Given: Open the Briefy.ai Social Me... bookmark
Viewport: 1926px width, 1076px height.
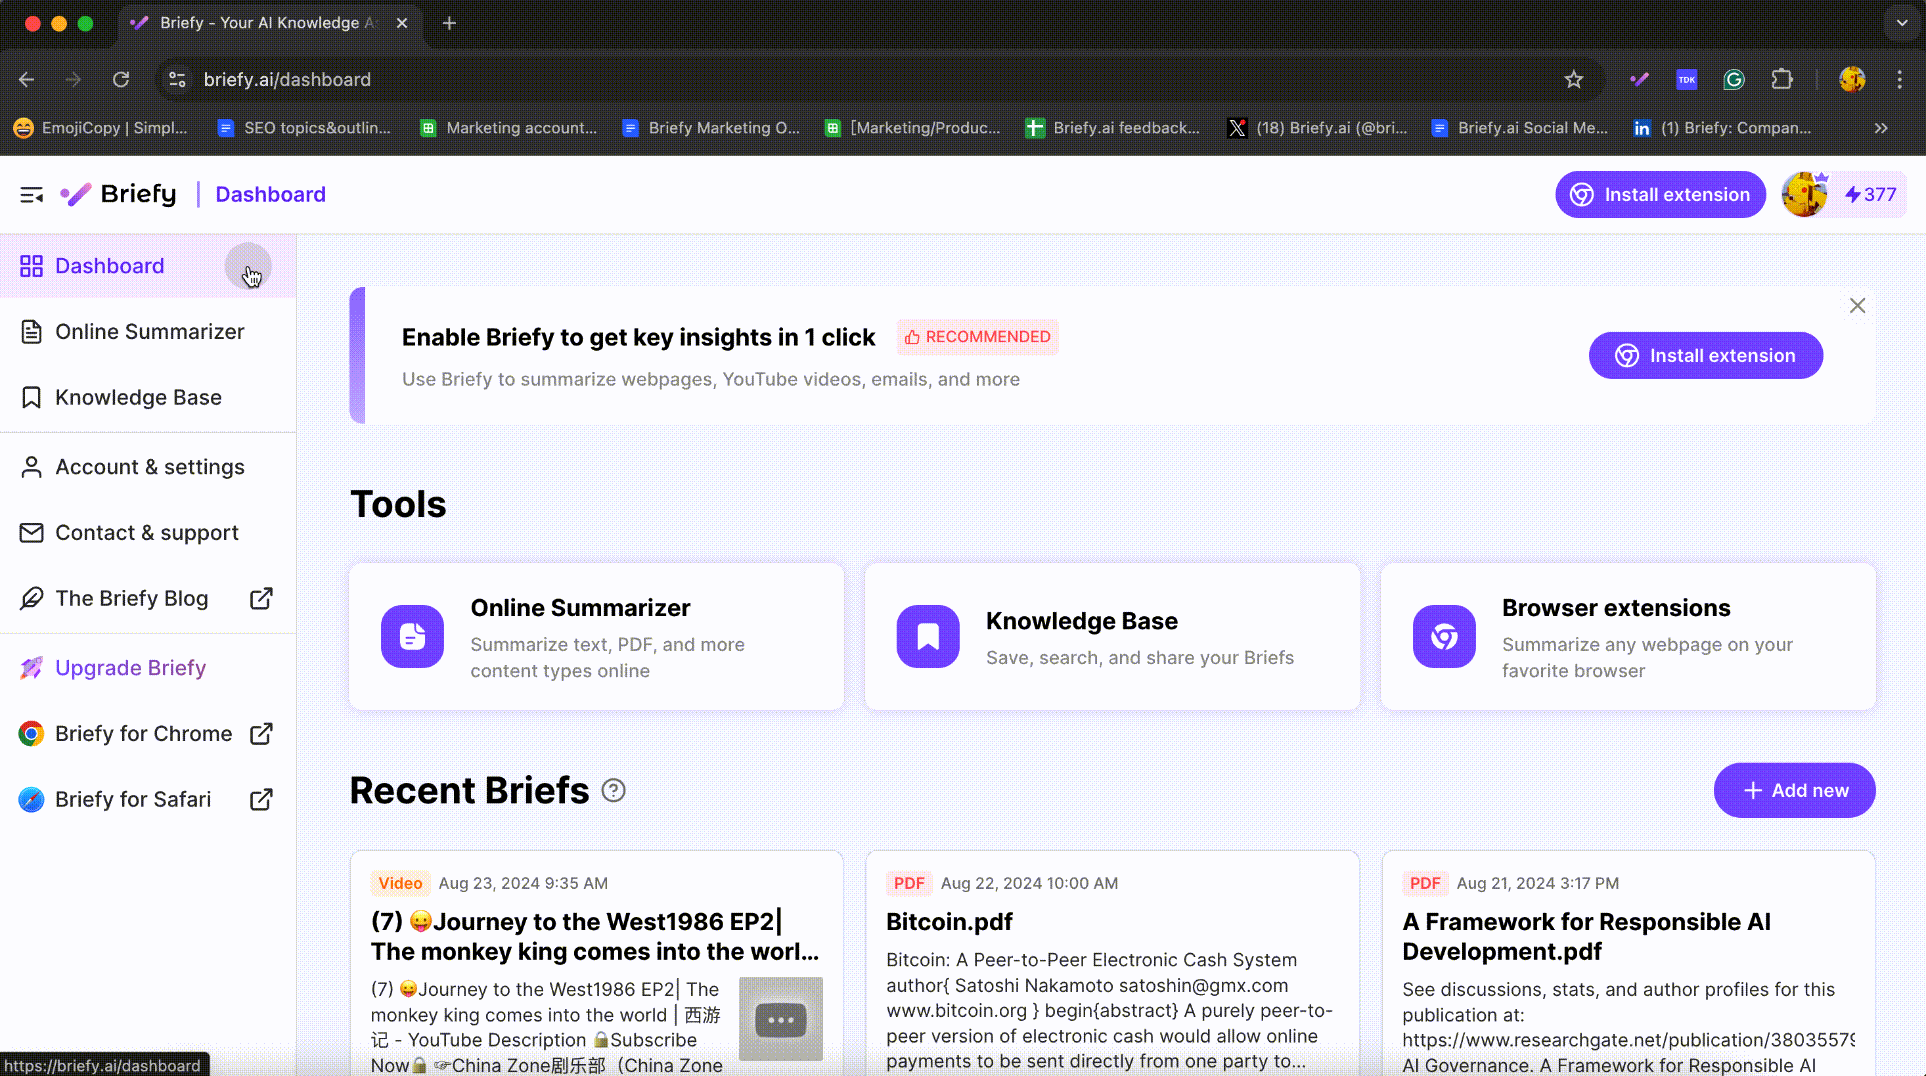Looking at the screenshot, I should [1519, 128].
